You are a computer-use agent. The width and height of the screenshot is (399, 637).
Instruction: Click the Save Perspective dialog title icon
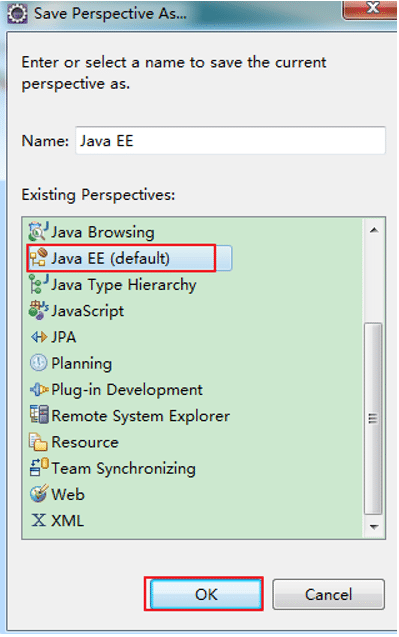(x=17, y=13)
